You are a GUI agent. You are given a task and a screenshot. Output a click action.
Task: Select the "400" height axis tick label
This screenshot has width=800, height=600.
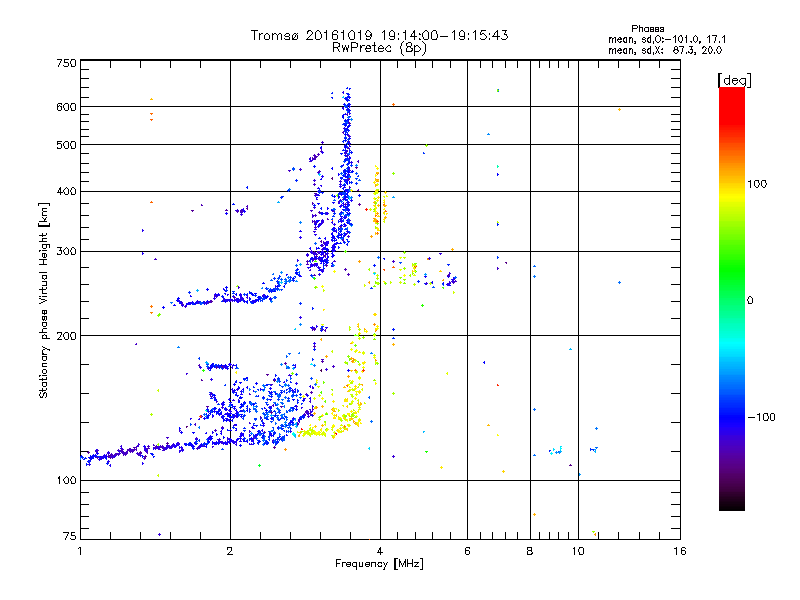coord(66,191)
